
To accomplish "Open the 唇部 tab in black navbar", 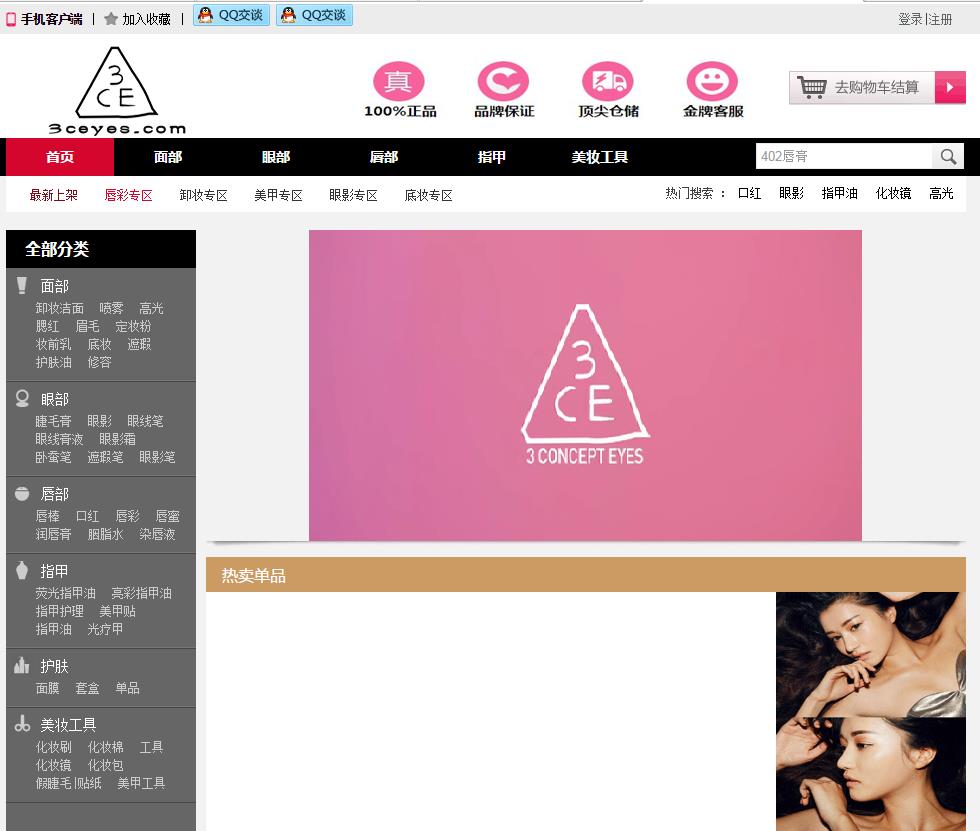I will [x=384, y=157].
